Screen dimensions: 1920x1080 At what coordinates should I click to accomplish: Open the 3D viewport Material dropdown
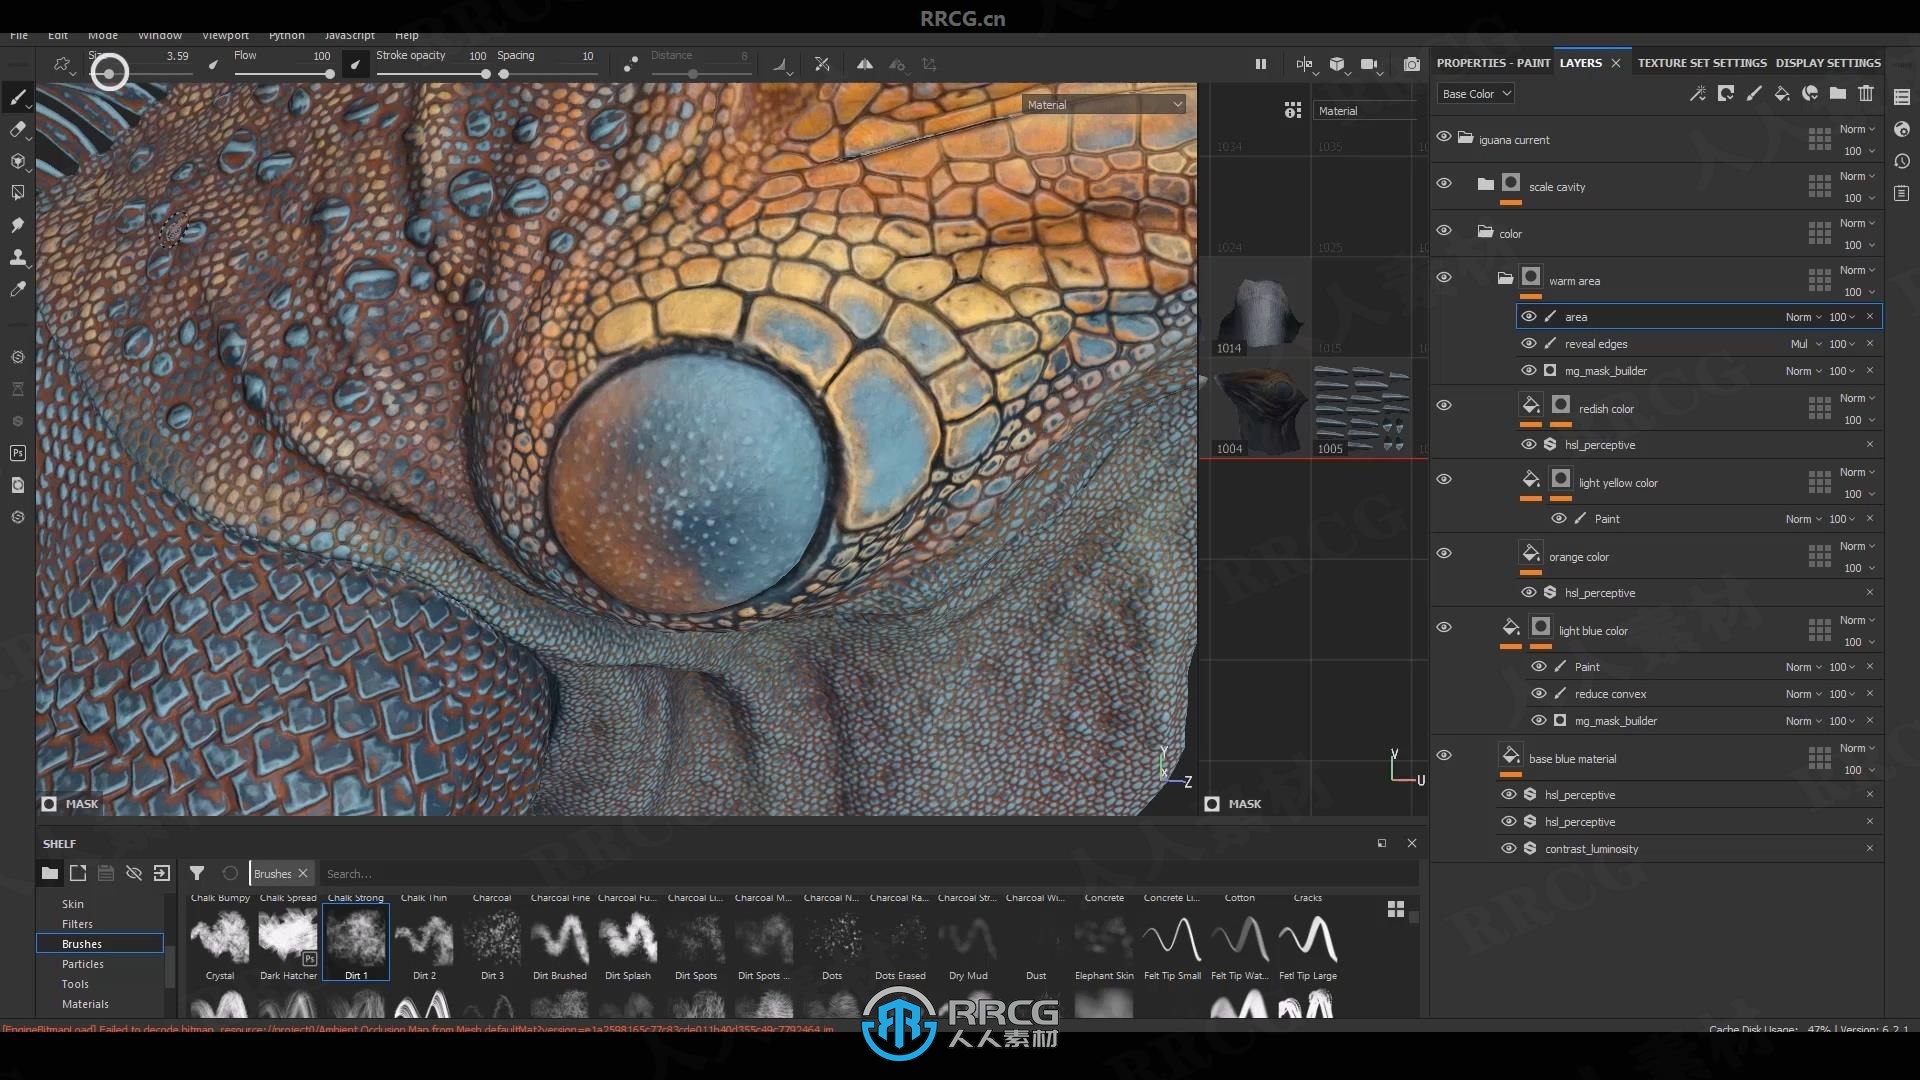[1105, 105]
